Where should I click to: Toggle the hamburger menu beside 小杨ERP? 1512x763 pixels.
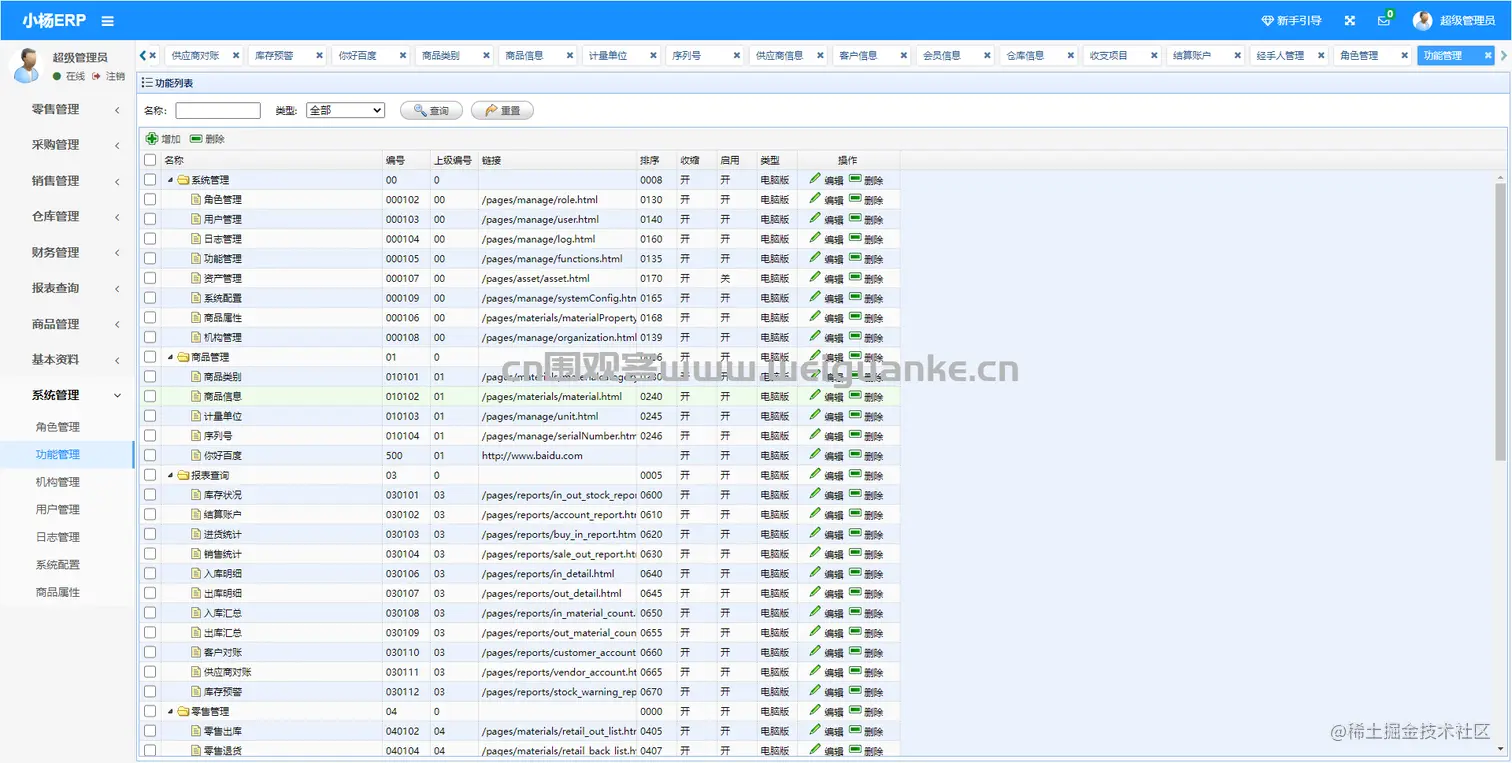[108, 21]
